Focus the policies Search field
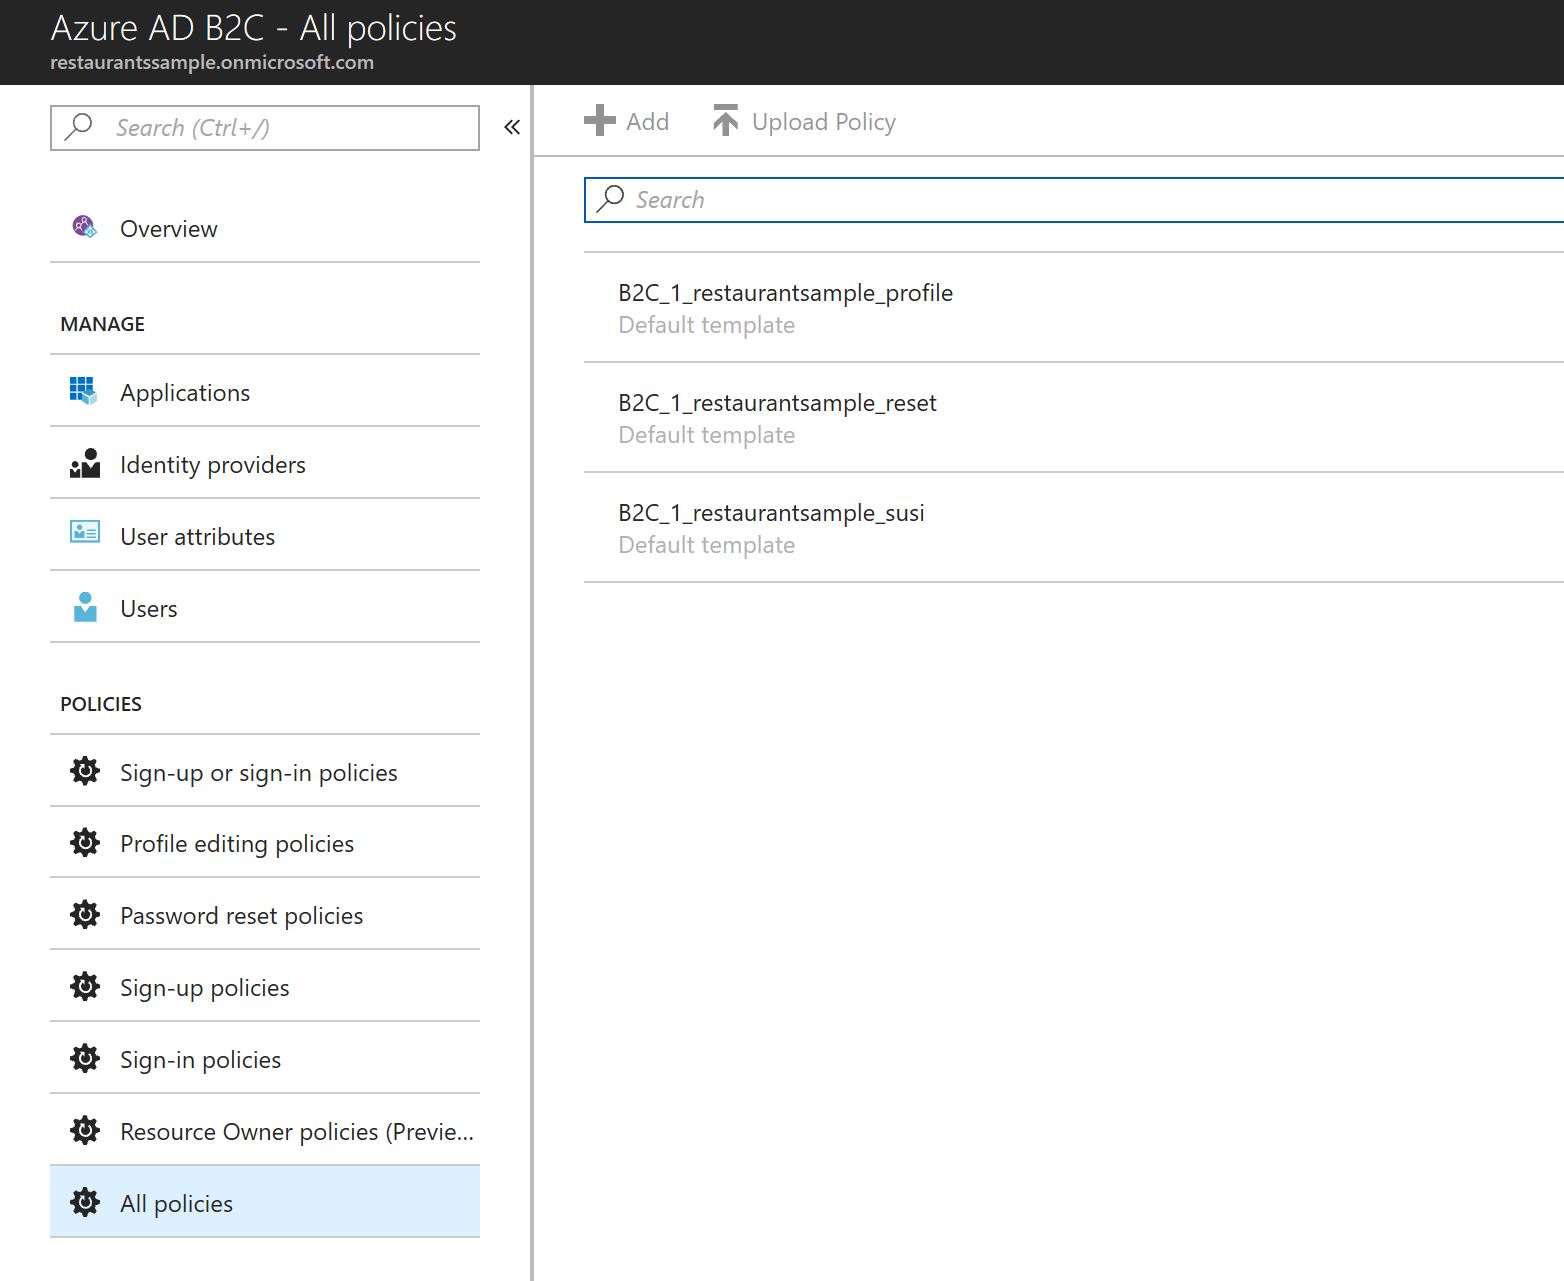The width and height of the screenshot is (1564, 1281). coord(1074,200)
